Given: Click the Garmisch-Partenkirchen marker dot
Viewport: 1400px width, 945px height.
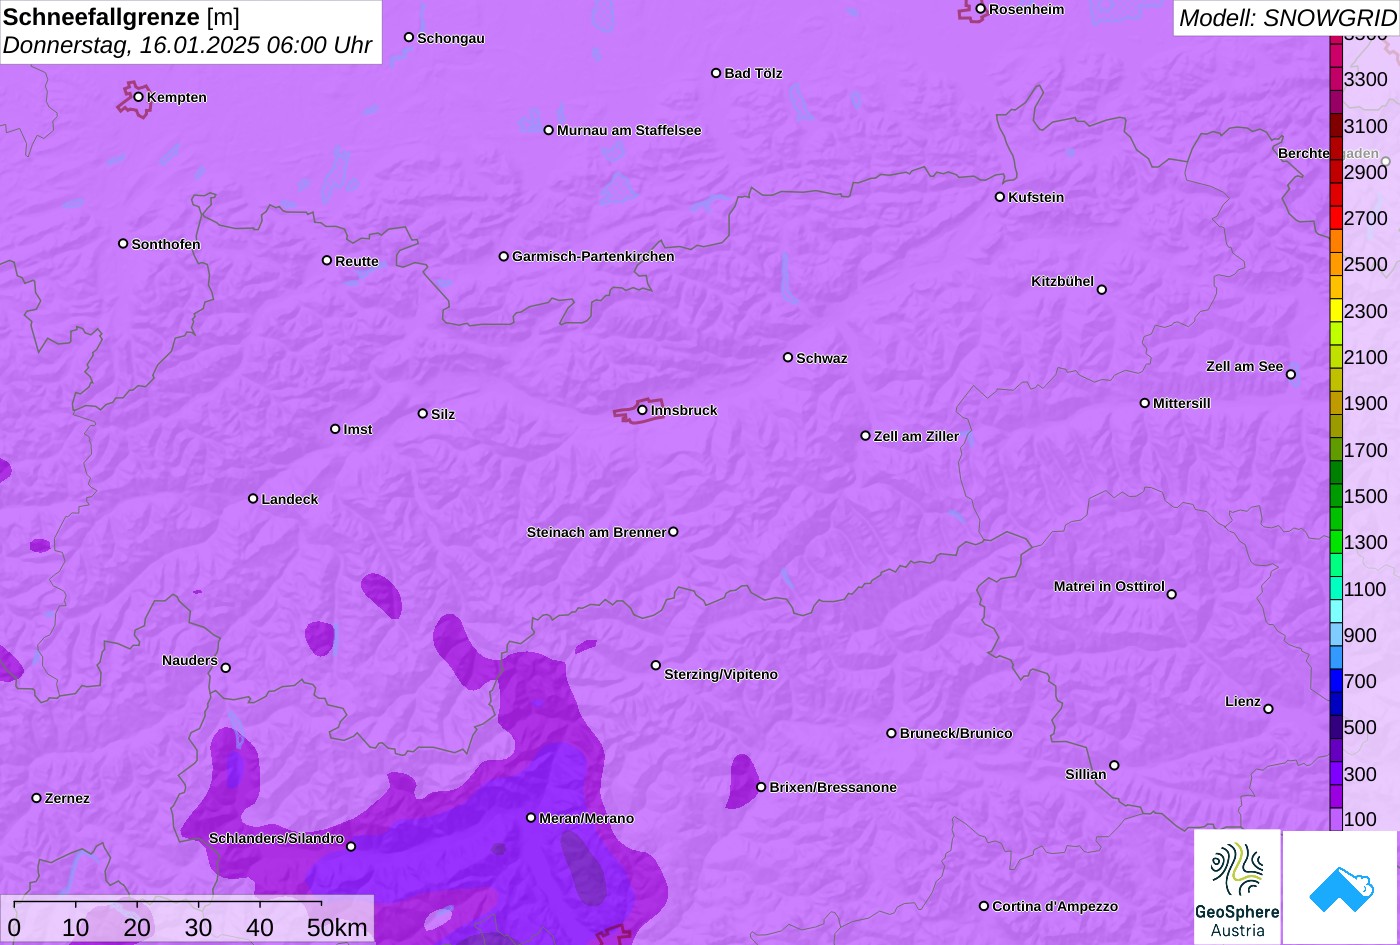Looking at the screenshot, I should coord(504,256).
